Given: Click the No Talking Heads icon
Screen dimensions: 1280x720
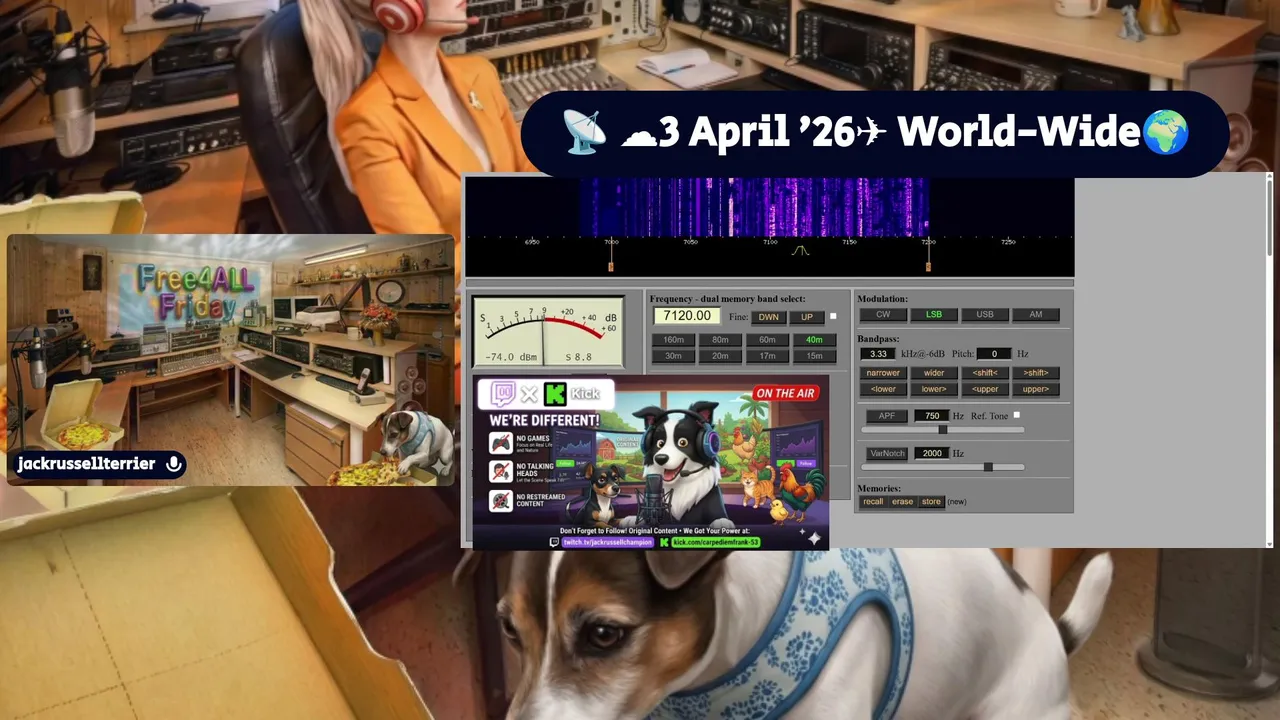Looking at the screenshot, I should (501, 471).
